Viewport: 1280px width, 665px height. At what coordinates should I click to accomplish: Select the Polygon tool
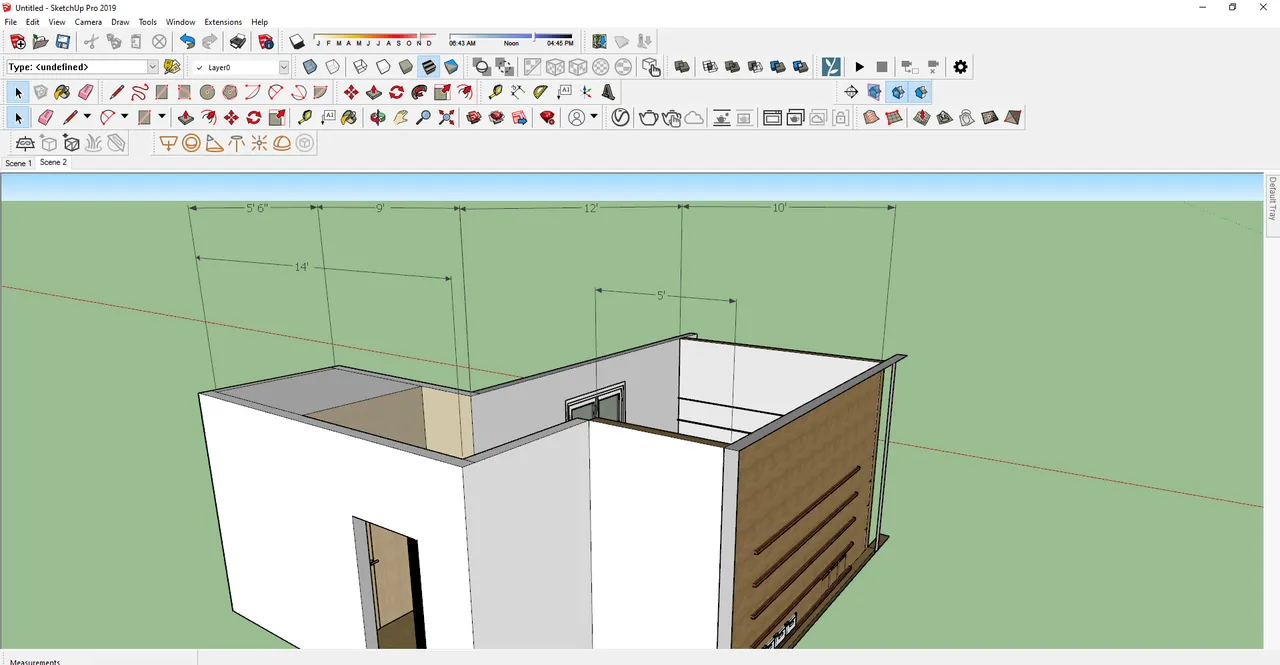[230, 92]
